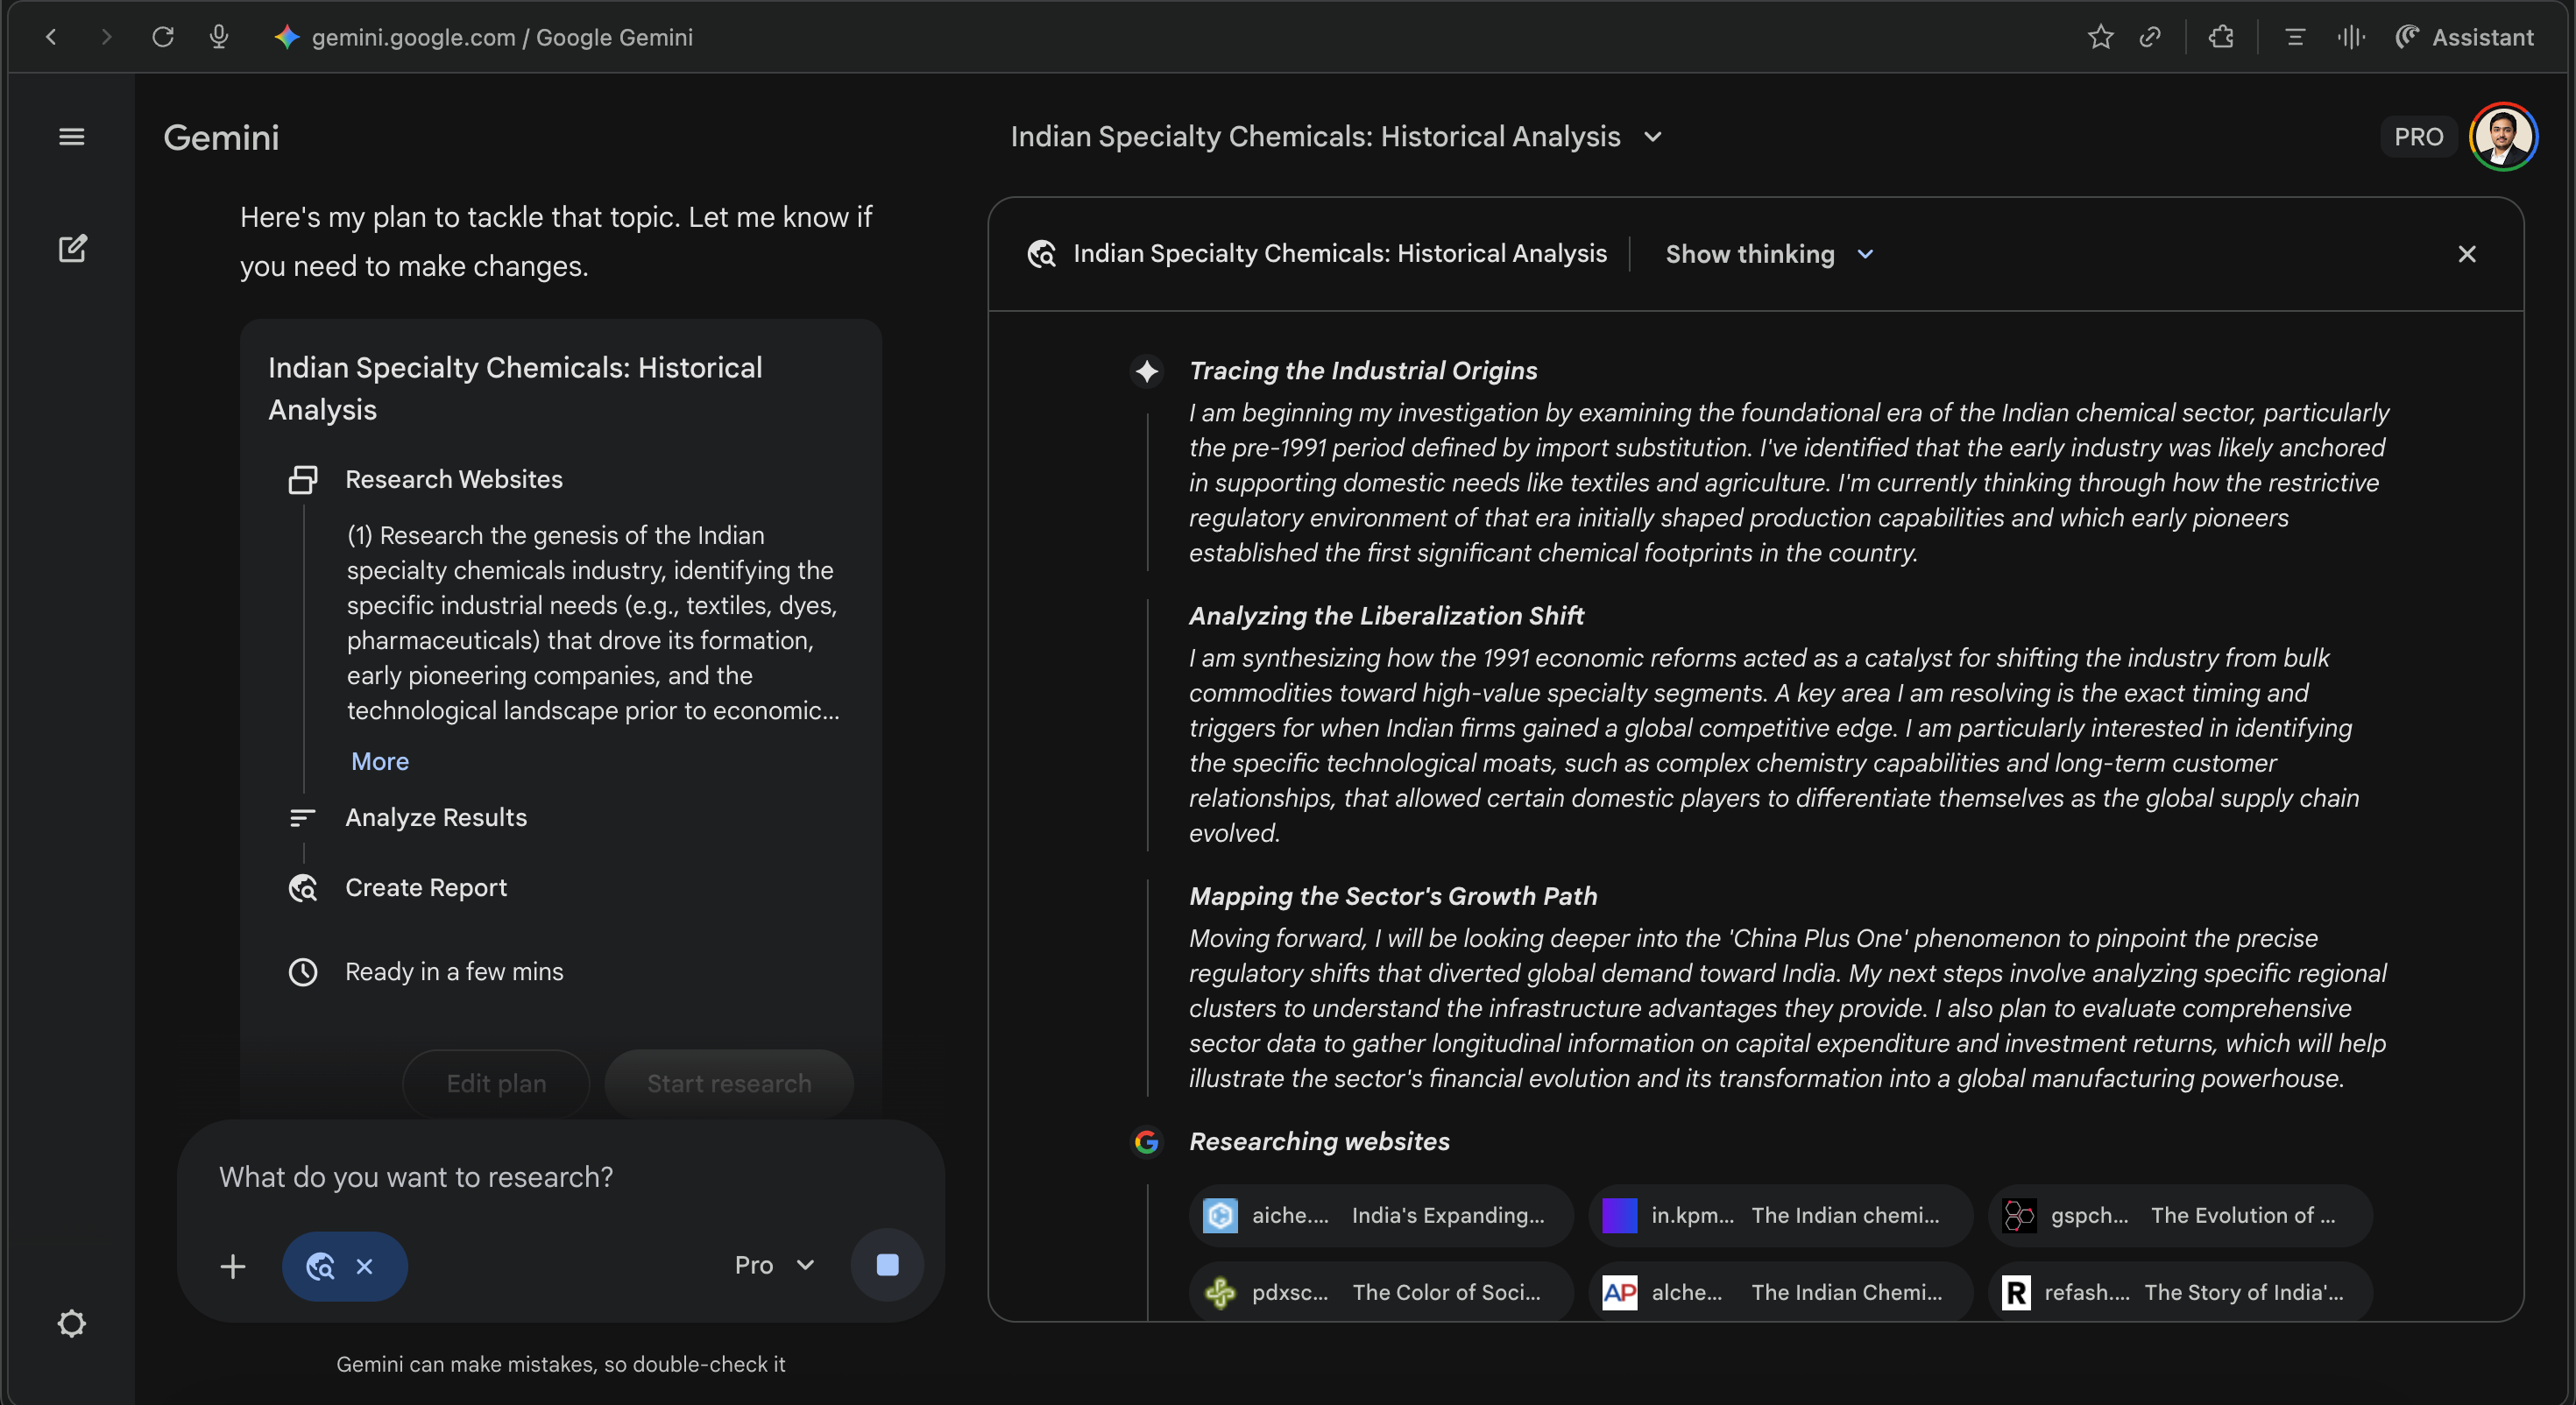Bookmark page with star icon
This screenshot has height=1405, width=2576.
(x=2100, y=37)
